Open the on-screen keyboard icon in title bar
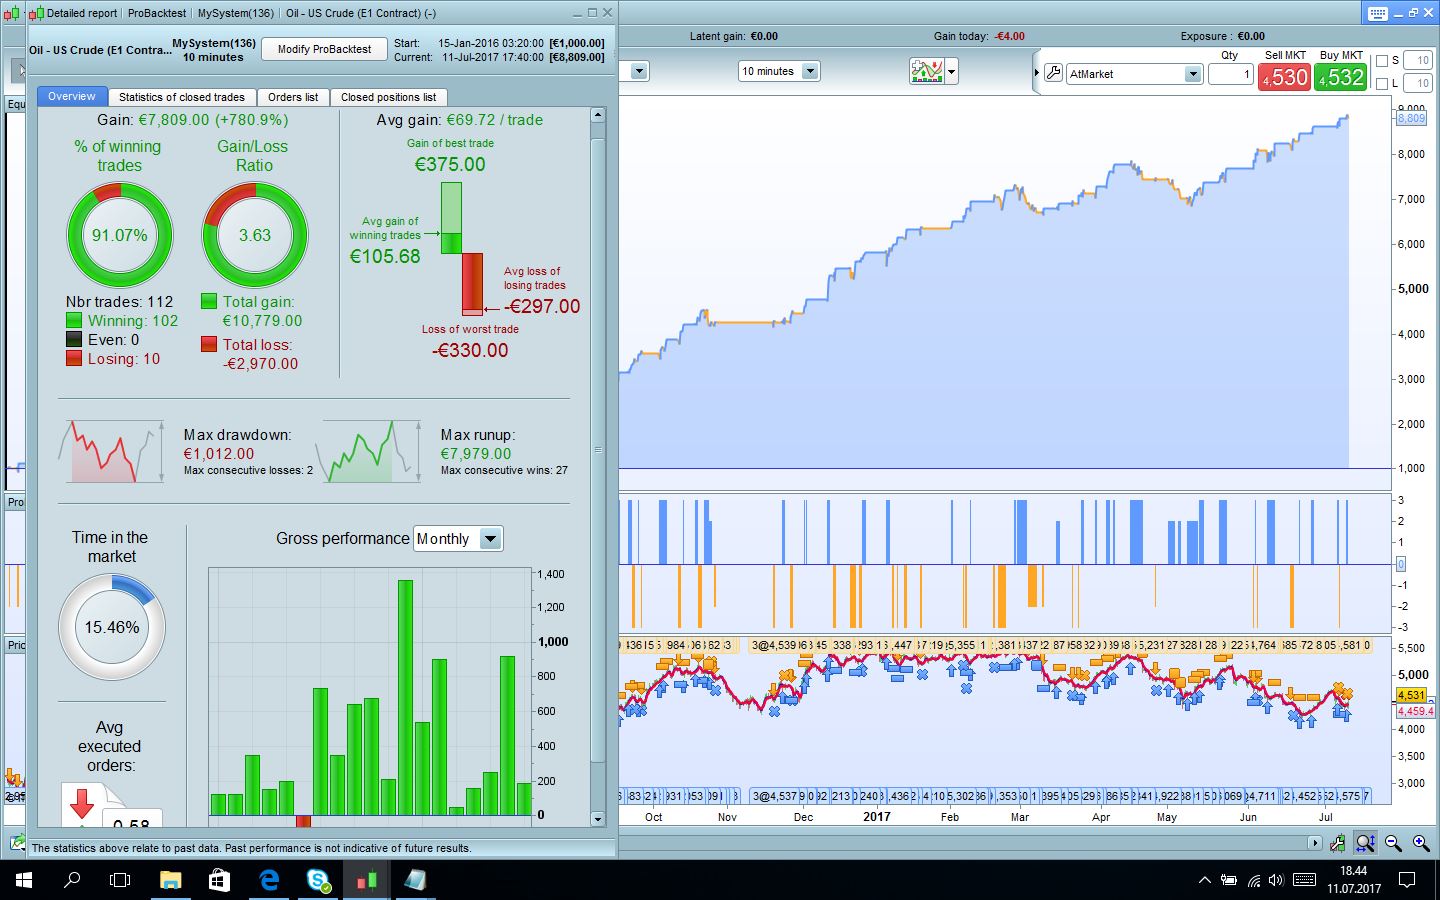 tap(1377, 13)
